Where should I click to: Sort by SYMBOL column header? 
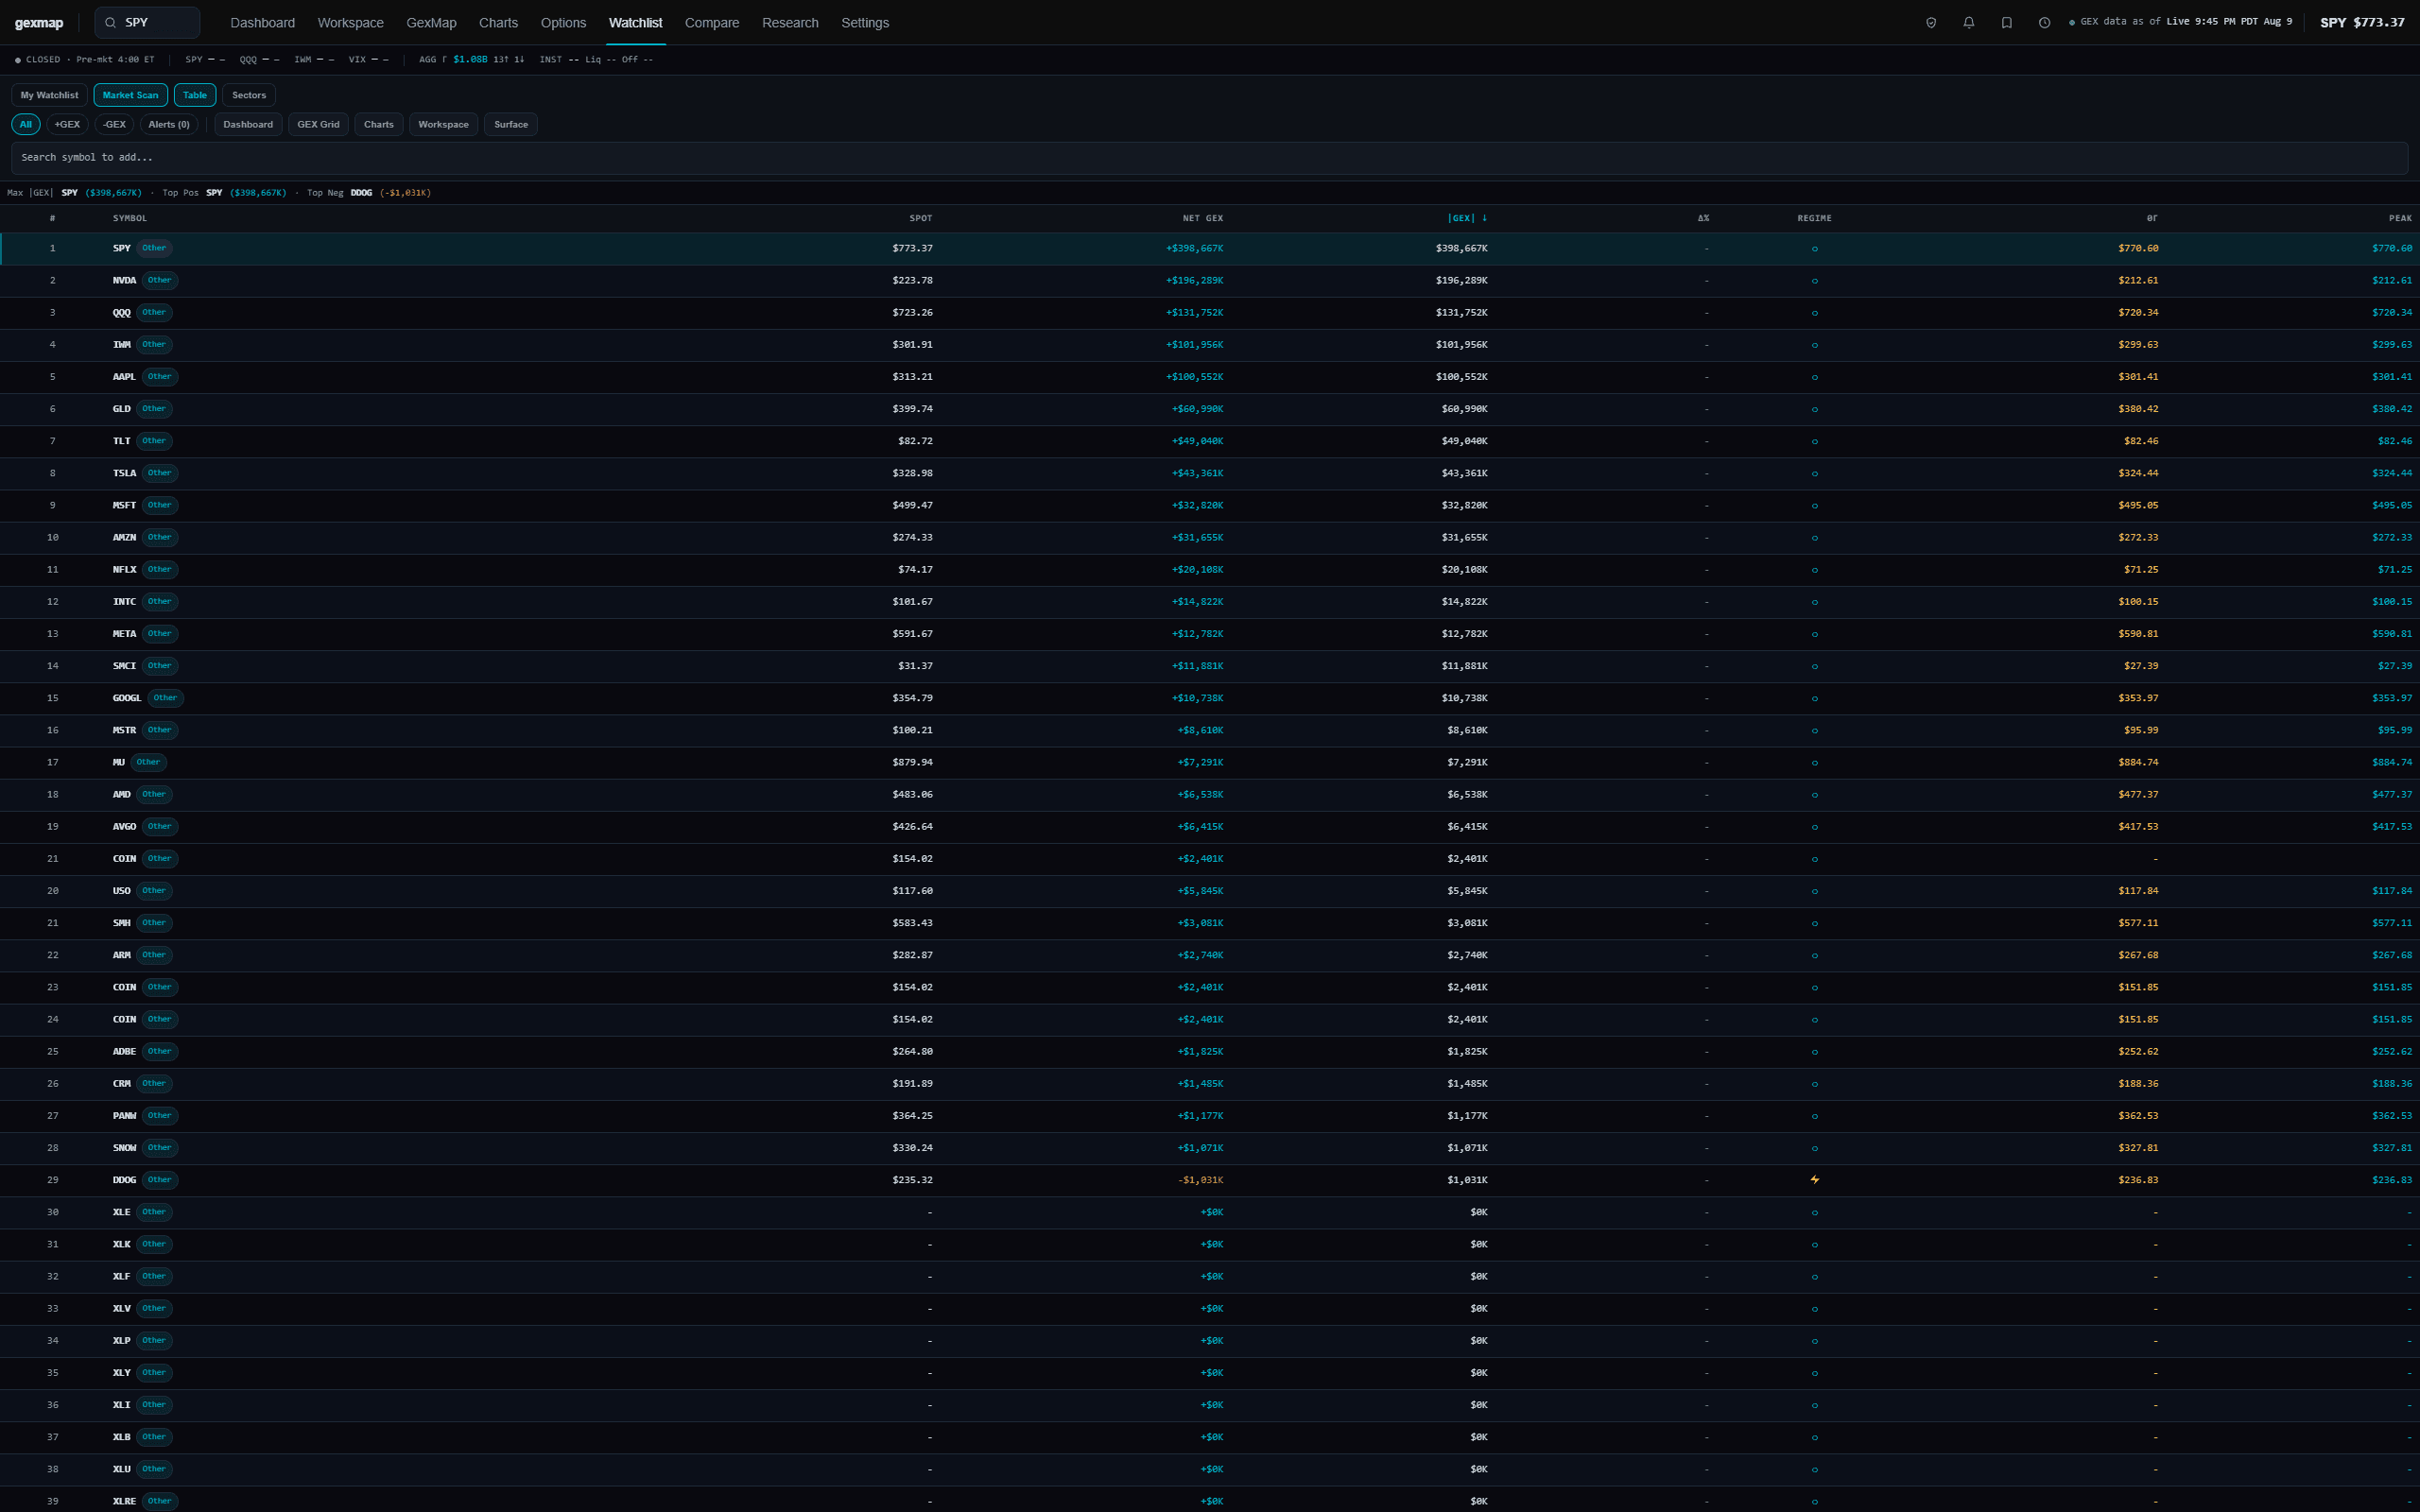pos(130,218)
